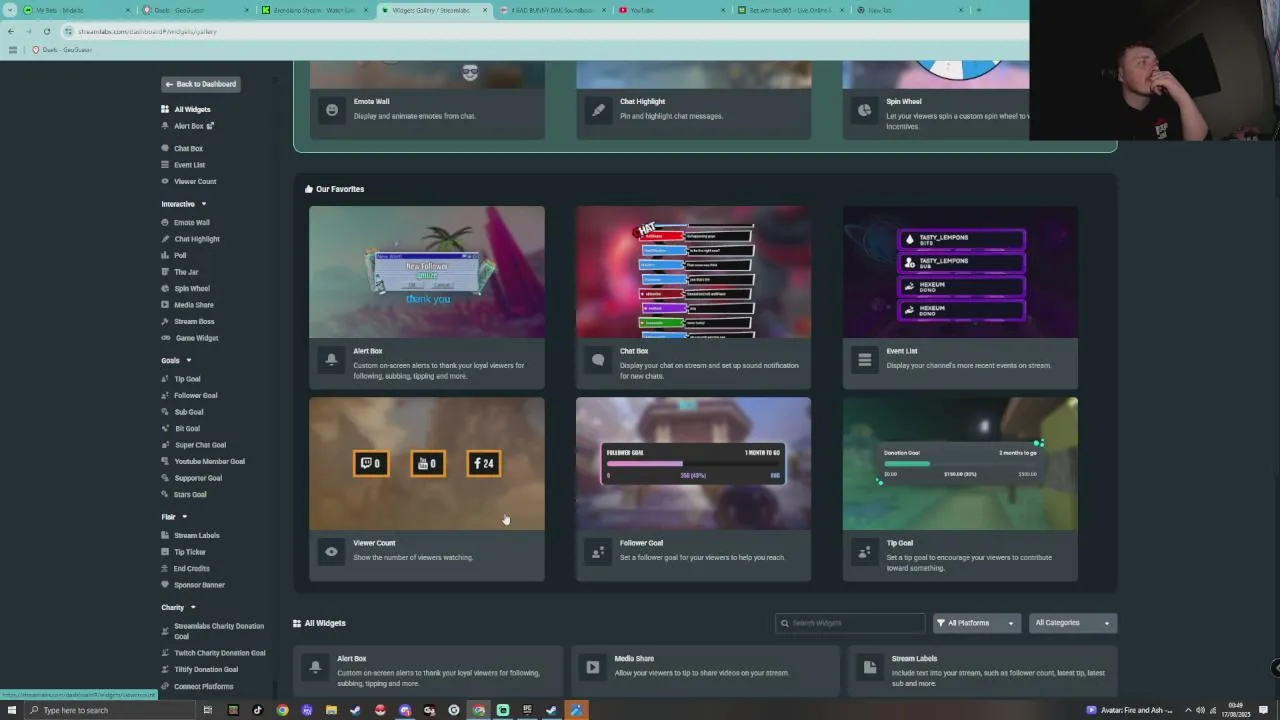1280x720 pixels.
Task: Collapse the Interactive section in the sidebar
Action: tap(203, 204)
